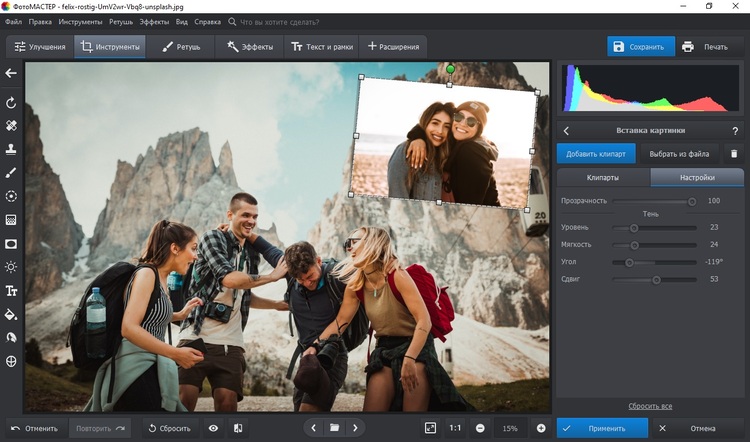Open the Эффекты menu in menu bar
Viewport: 750px width, 442px height.
pyautogui.click(x=154, y=21)
